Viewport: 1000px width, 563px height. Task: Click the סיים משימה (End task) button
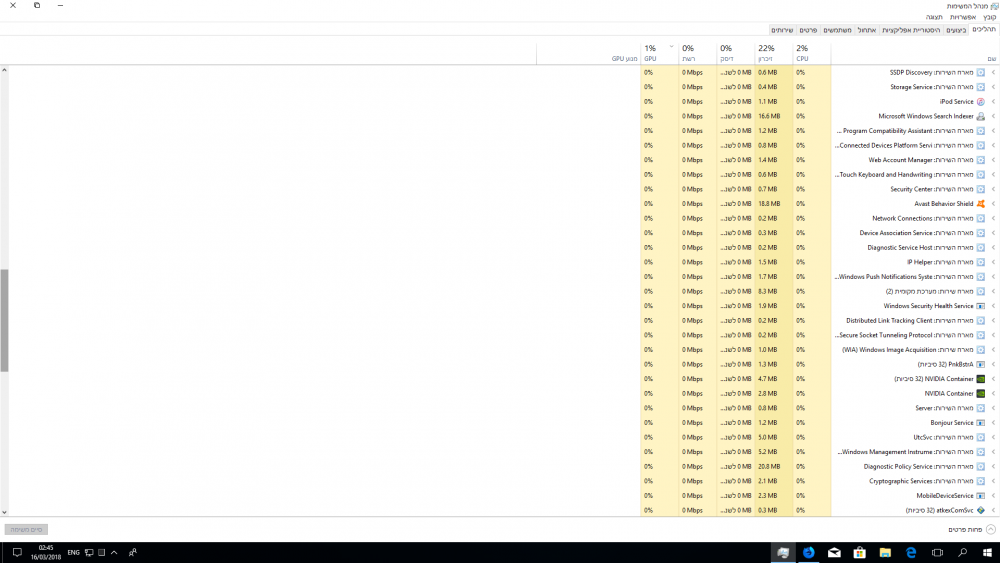26,529
